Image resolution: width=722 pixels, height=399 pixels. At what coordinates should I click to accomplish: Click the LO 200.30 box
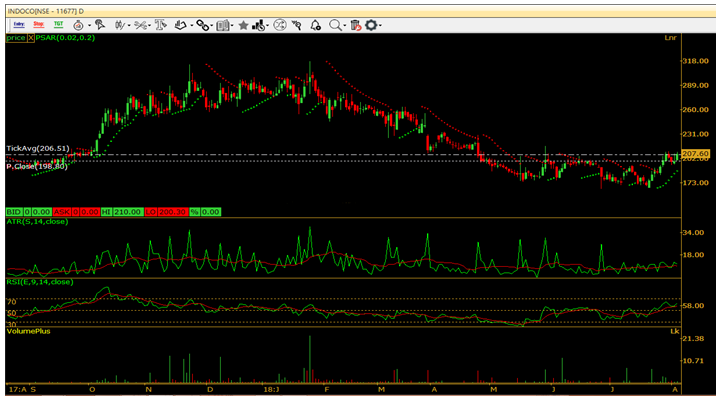point(166,212)
